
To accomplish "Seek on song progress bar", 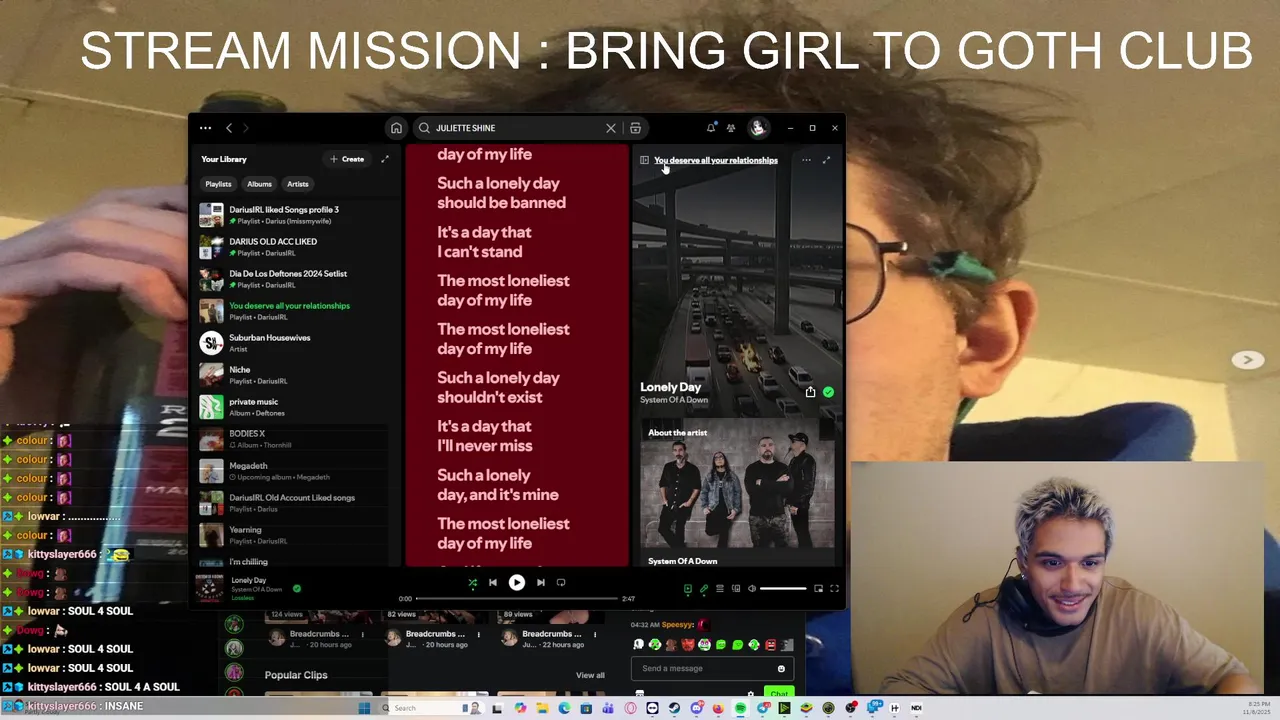I will pos(516,599).
